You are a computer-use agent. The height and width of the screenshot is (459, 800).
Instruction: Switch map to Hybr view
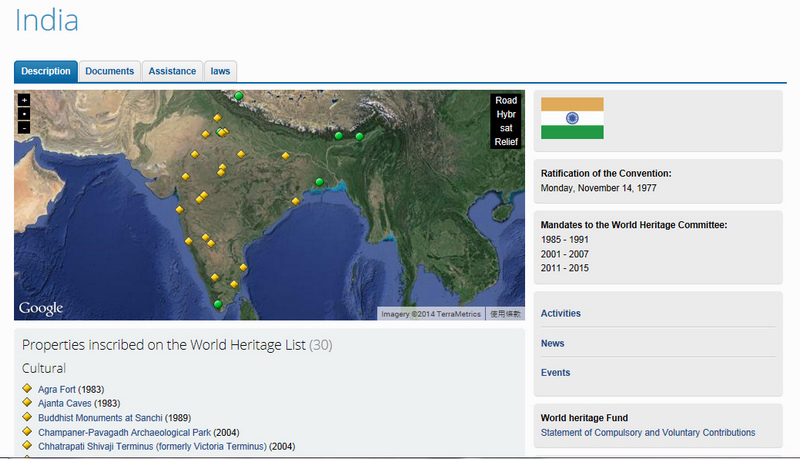506,114
